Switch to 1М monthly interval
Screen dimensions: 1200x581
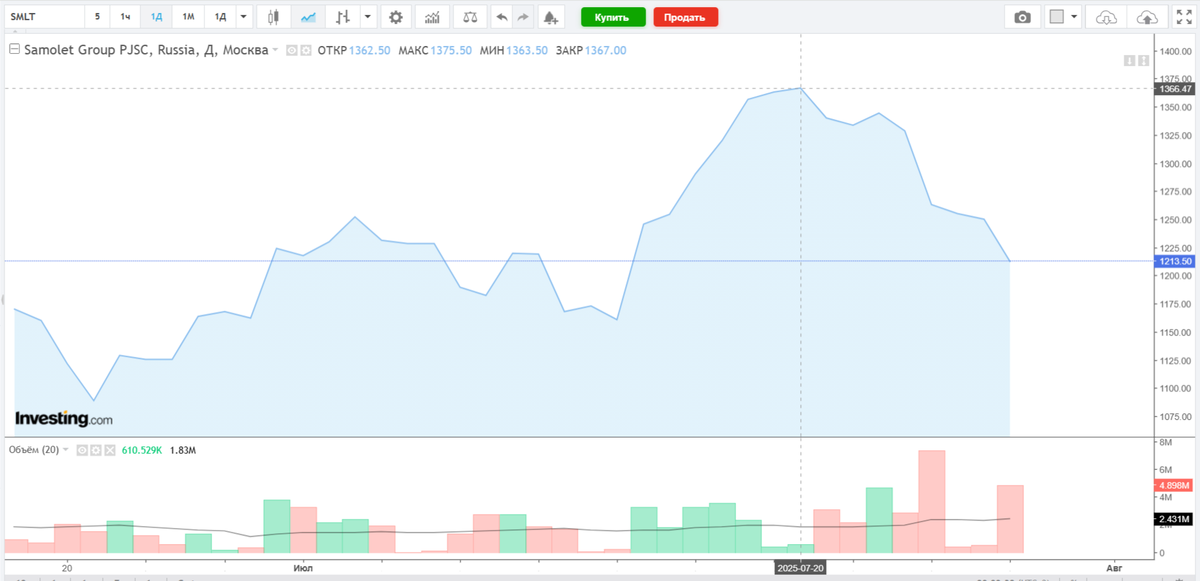(188, 17)
